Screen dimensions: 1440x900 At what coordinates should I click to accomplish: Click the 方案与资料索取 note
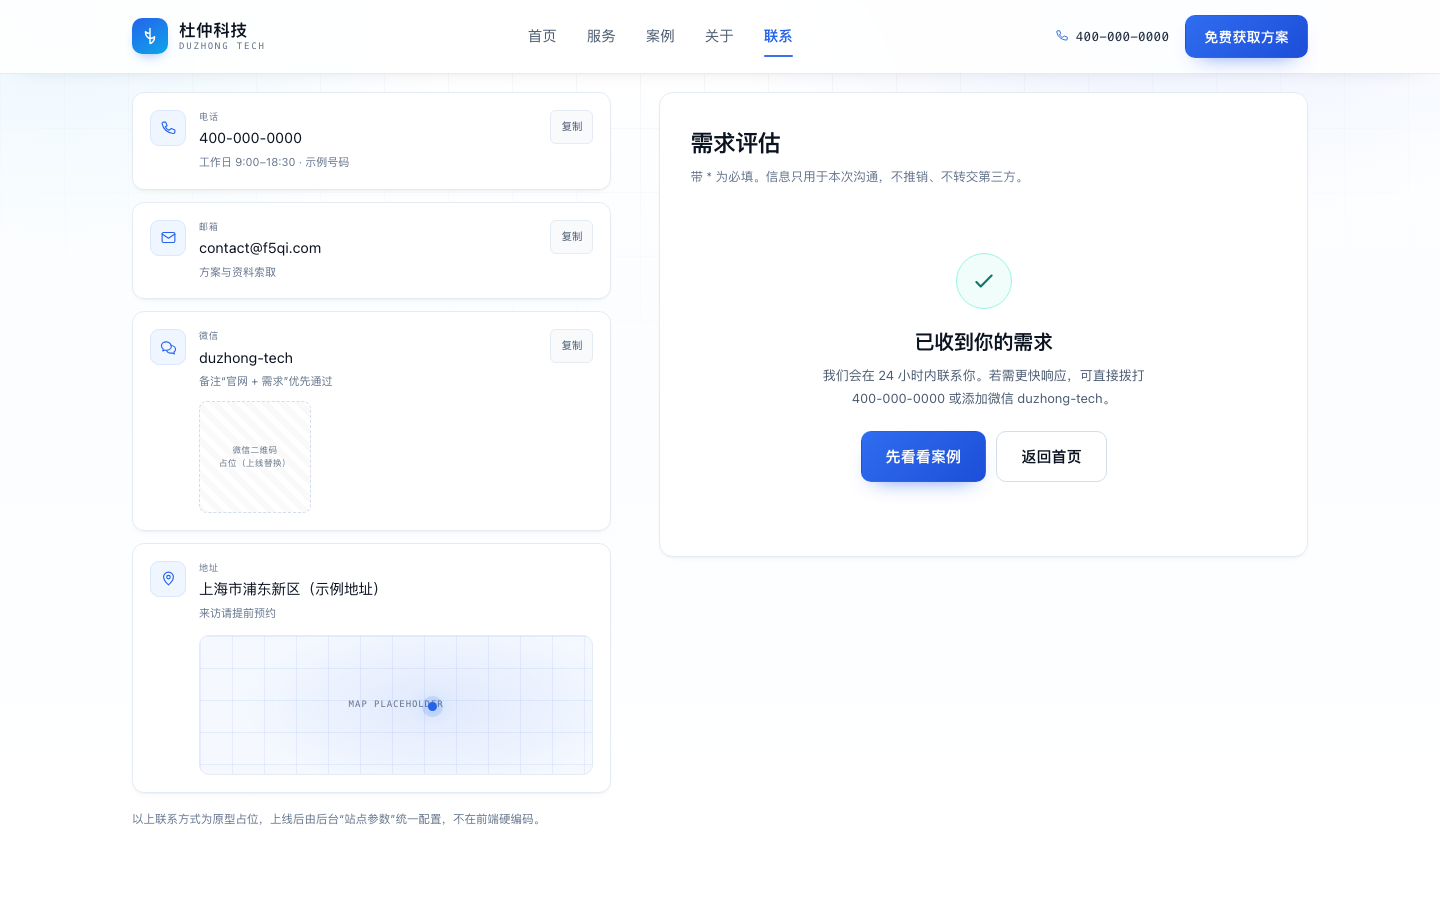pyautogui.click(x=238, y=272)
